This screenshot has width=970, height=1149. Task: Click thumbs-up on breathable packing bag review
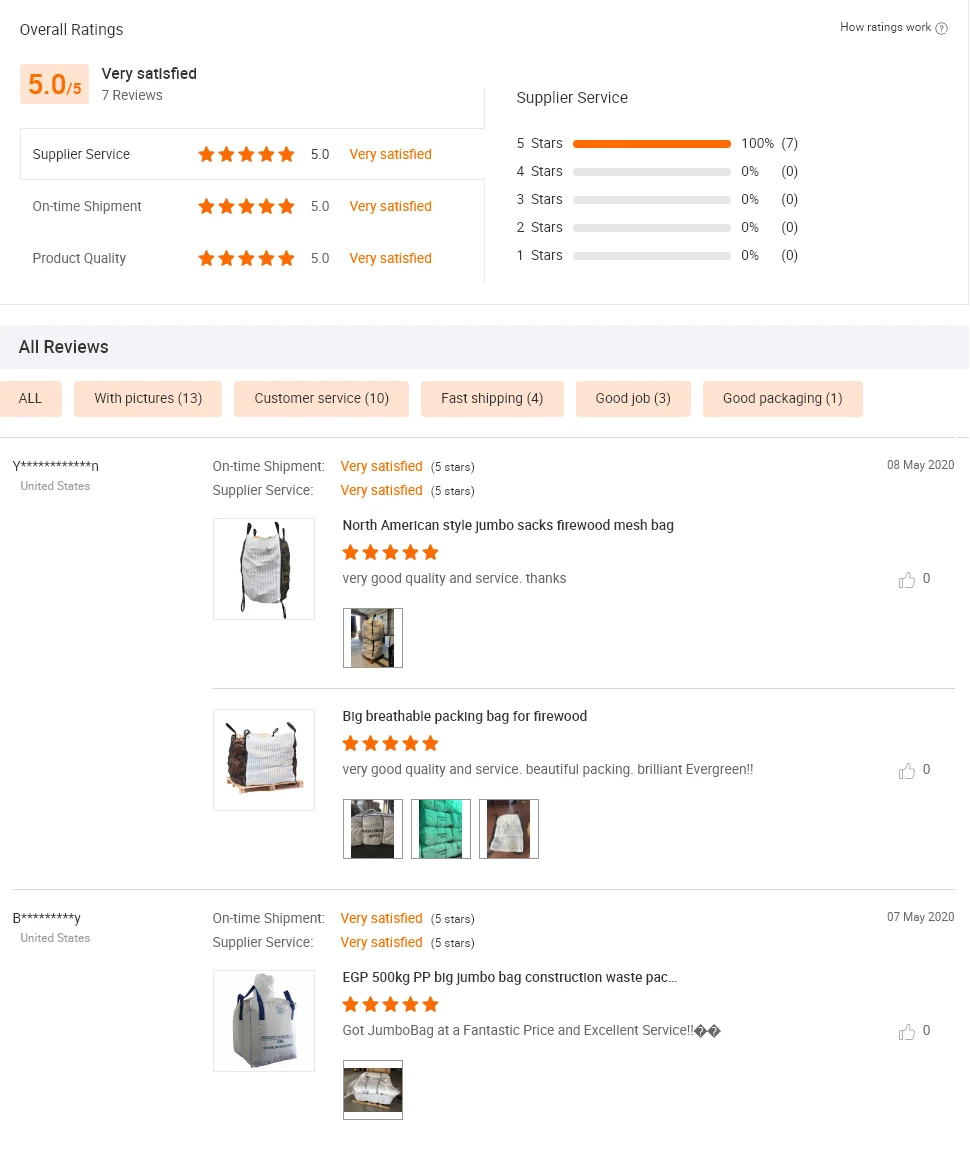click(x=907, y=771)
